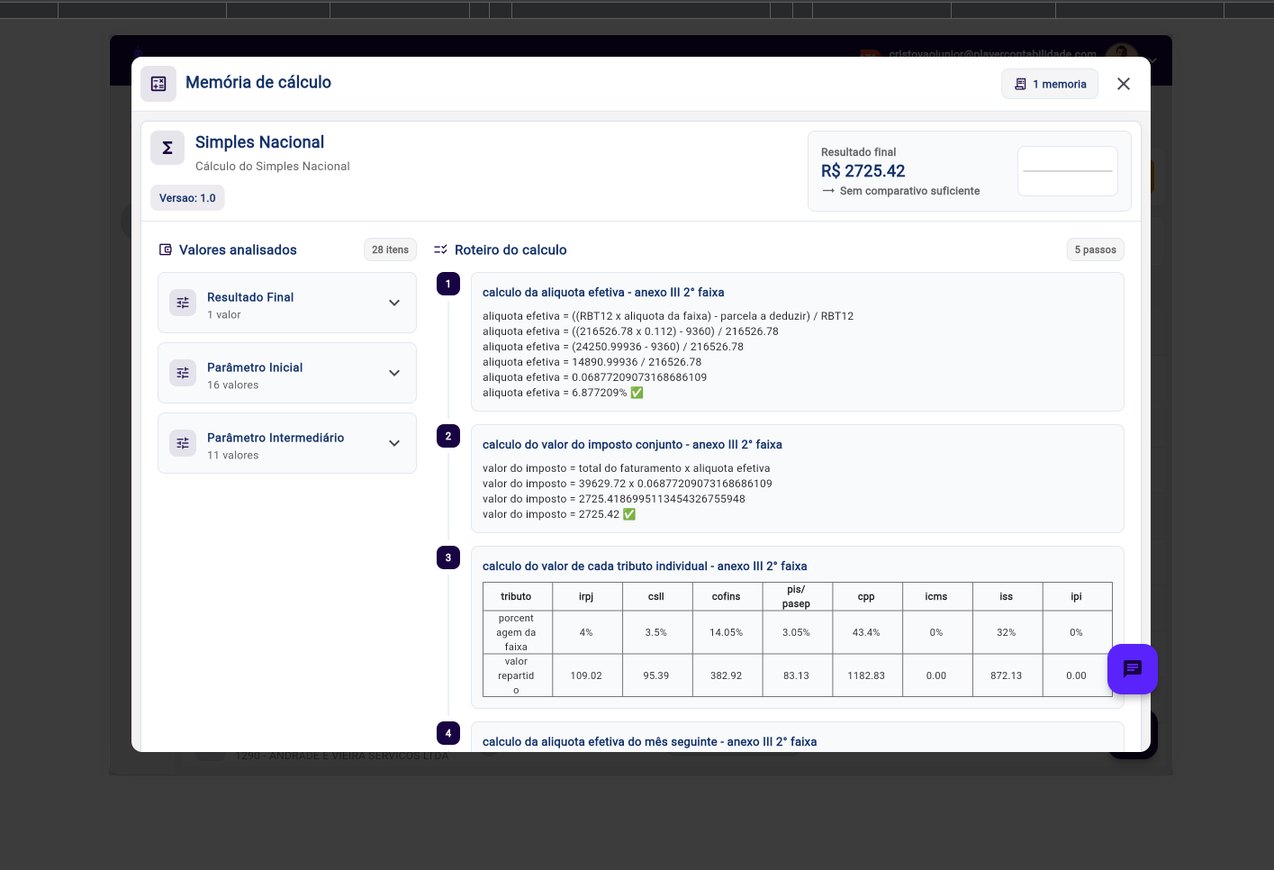
Task: Click the wallet icon beside Valores analisados
Action: click(166, 250)
